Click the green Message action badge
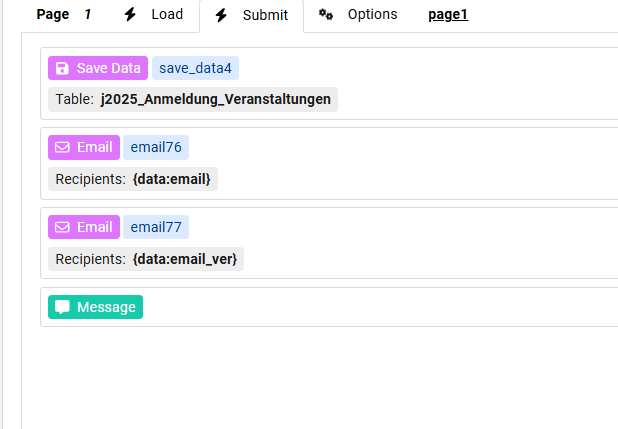Screen dimensions: 618x429 96,307
